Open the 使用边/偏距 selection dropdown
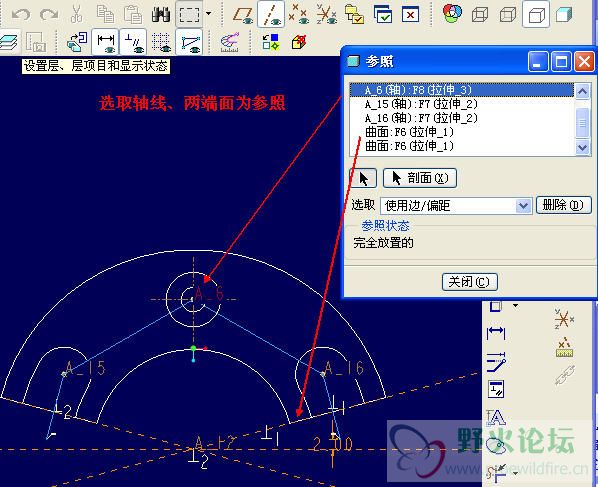 [523, 206]
